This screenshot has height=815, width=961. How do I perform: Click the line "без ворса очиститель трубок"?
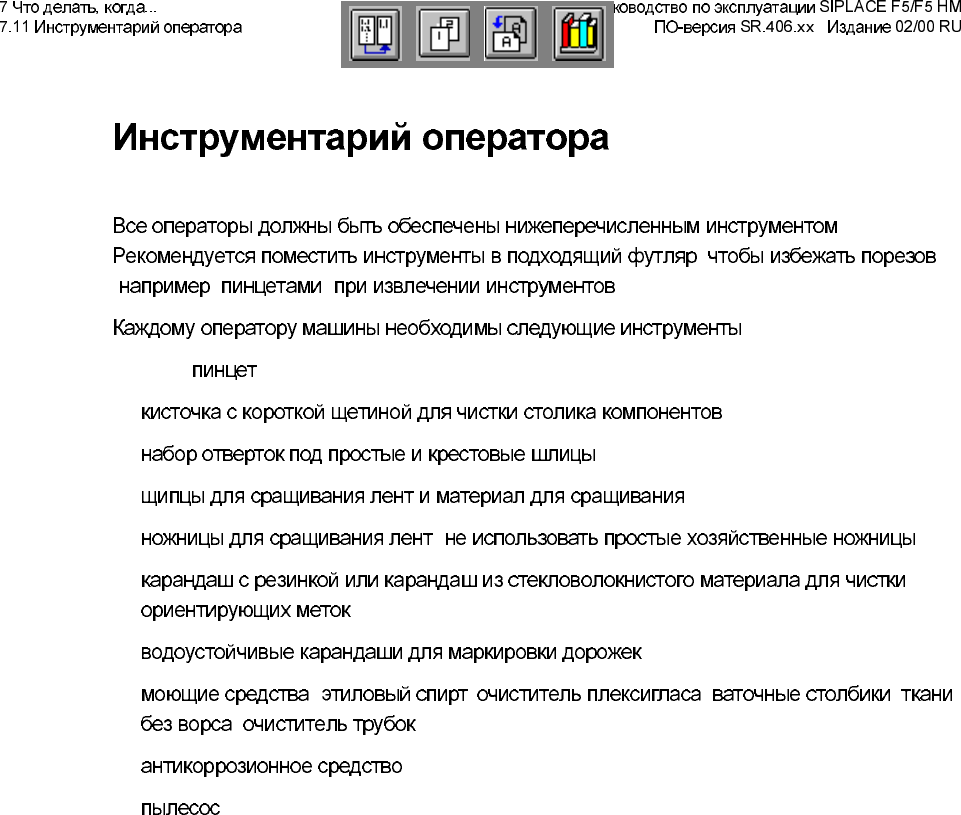(x=278, y=724)
